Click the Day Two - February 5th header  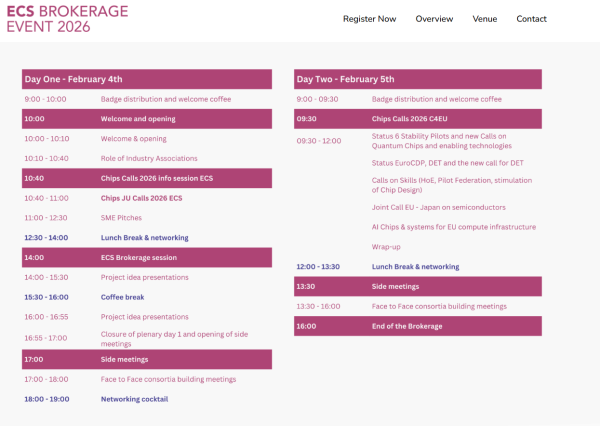(x=417, y=79)
